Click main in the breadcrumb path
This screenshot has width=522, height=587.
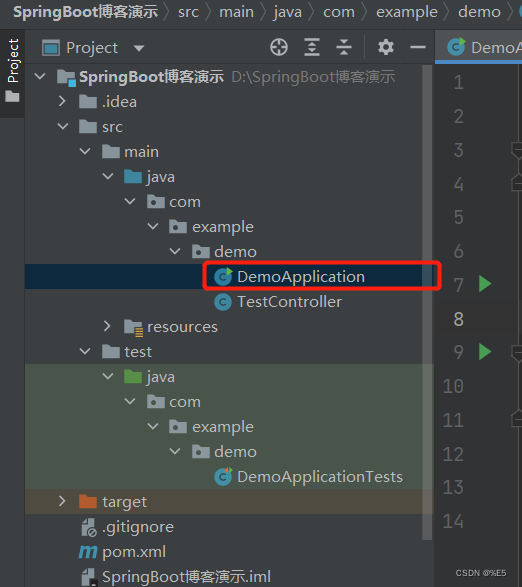click(x=237, y=12)
